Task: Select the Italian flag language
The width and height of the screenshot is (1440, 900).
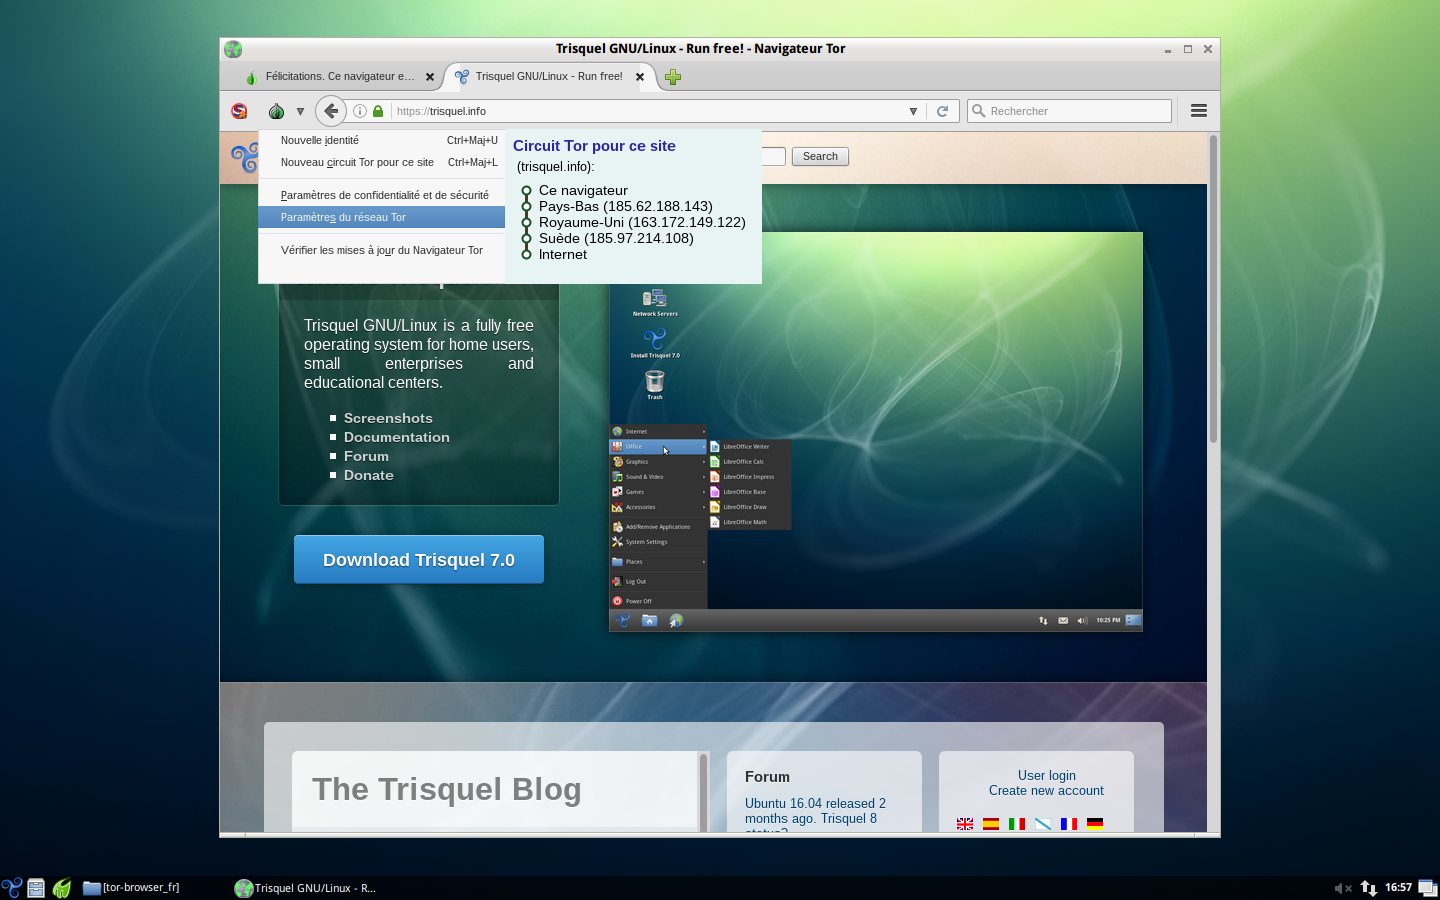Action: coord(1017,824)
